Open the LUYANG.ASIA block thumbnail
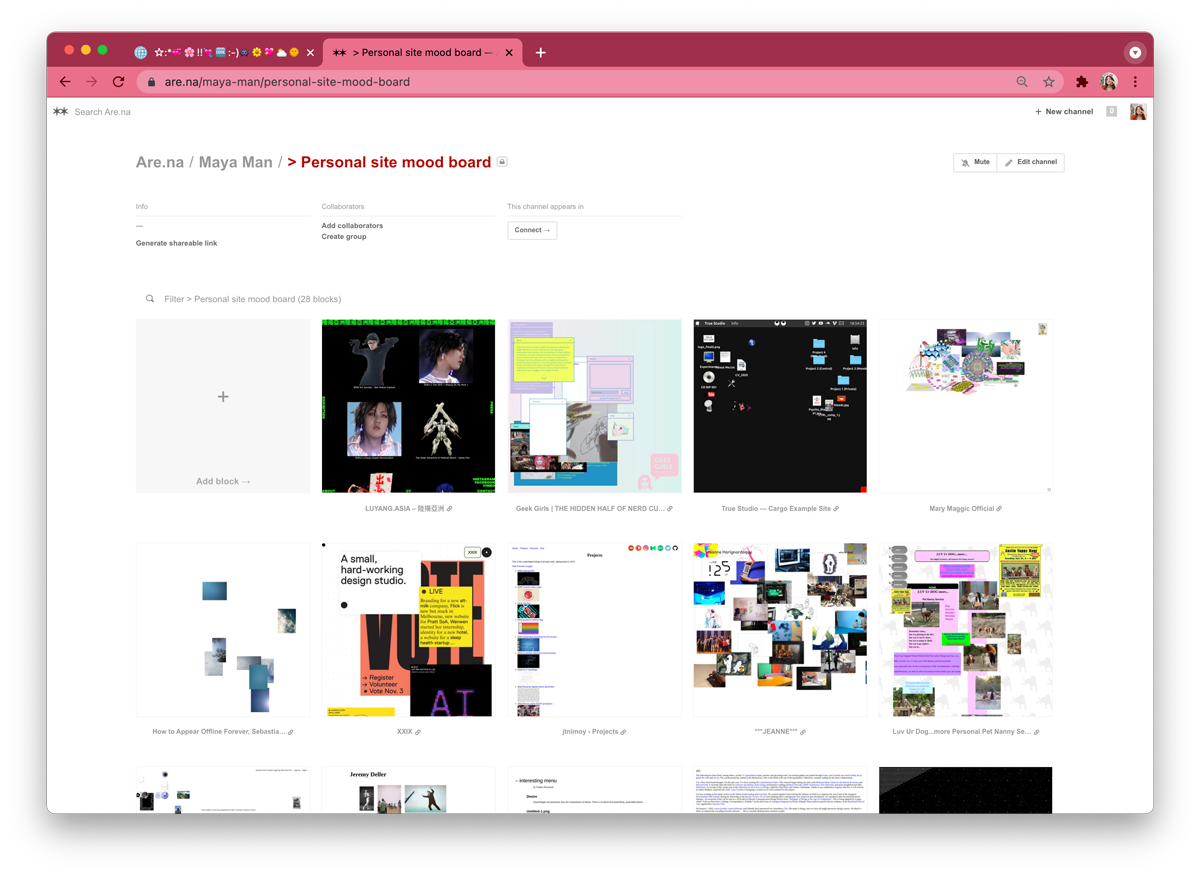 (408, 405)
